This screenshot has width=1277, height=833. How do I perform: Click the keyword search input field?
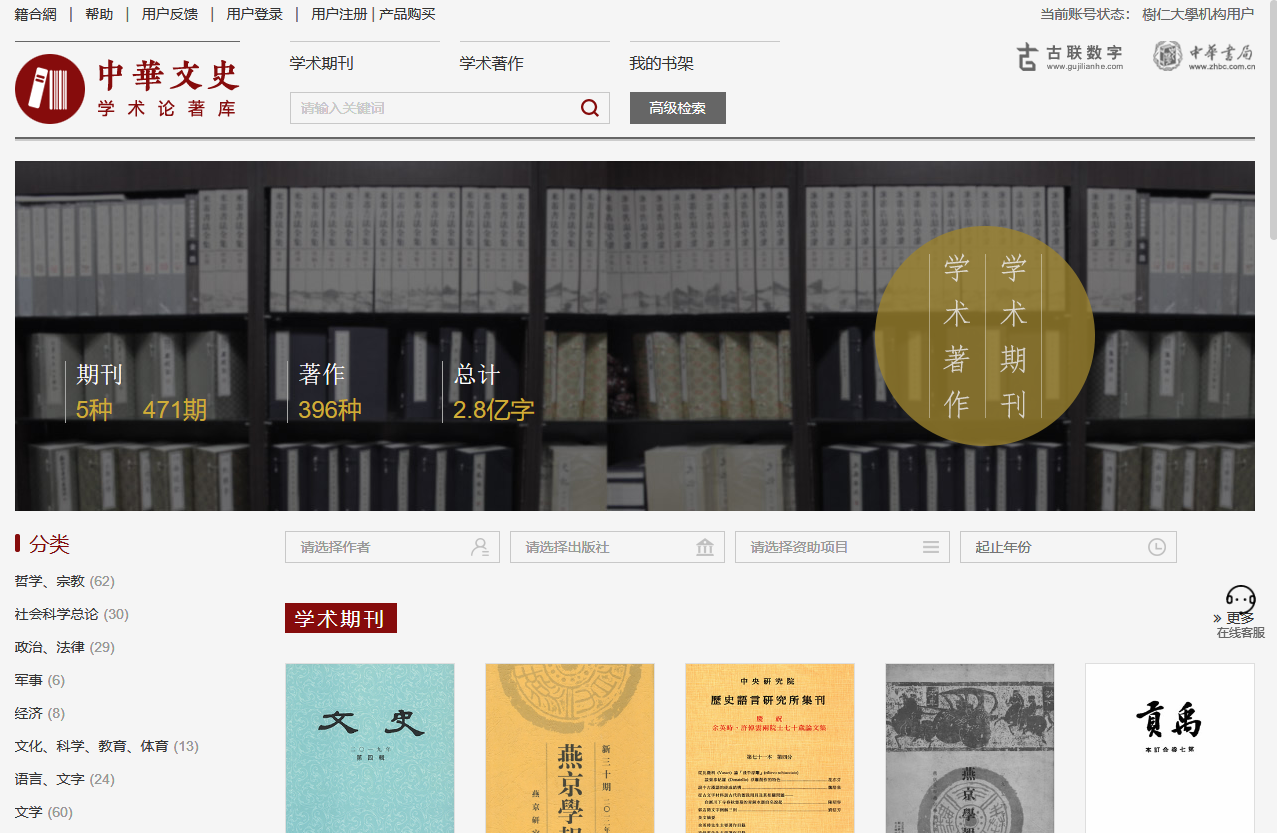tap(435, 108)
